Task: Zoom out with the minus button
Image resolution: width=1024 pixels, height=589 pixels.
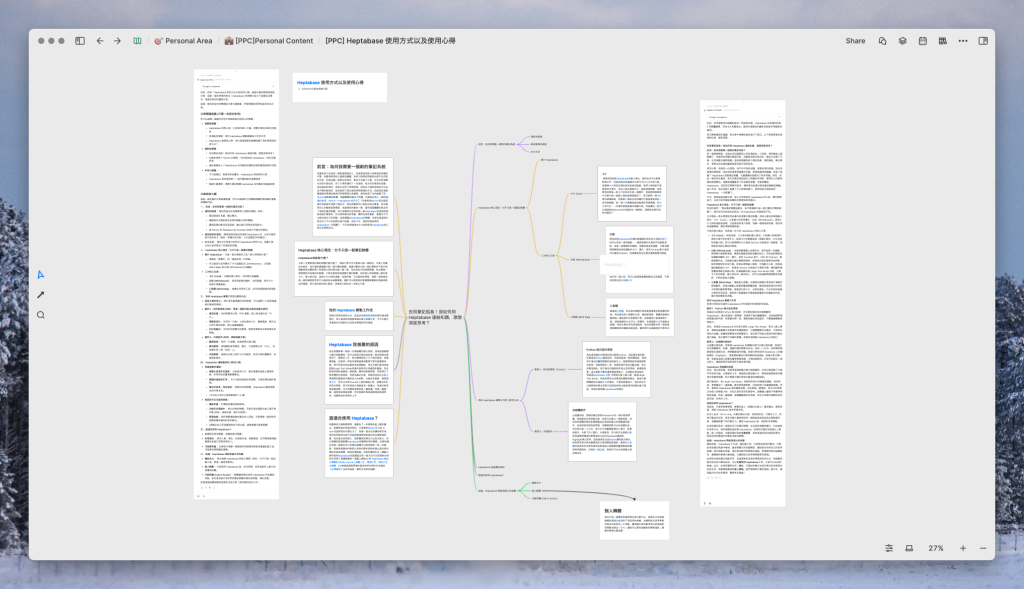Action: [x=983, y=548]
